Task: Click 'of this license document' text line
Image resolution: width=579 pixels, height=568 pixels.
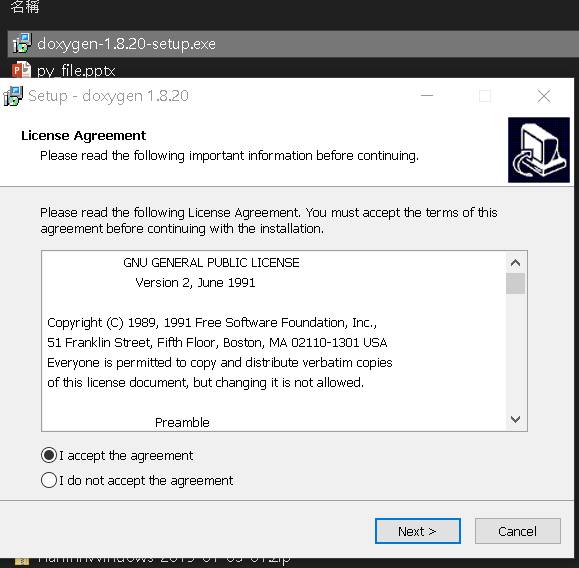Action: pos(206,383)
